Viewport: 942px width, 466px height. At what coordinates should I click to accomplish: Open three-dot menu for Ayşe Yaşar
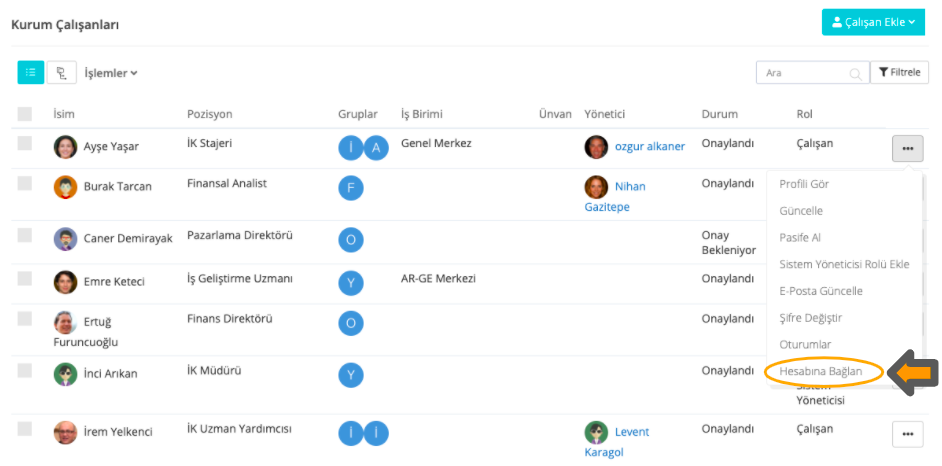(907, 148)
